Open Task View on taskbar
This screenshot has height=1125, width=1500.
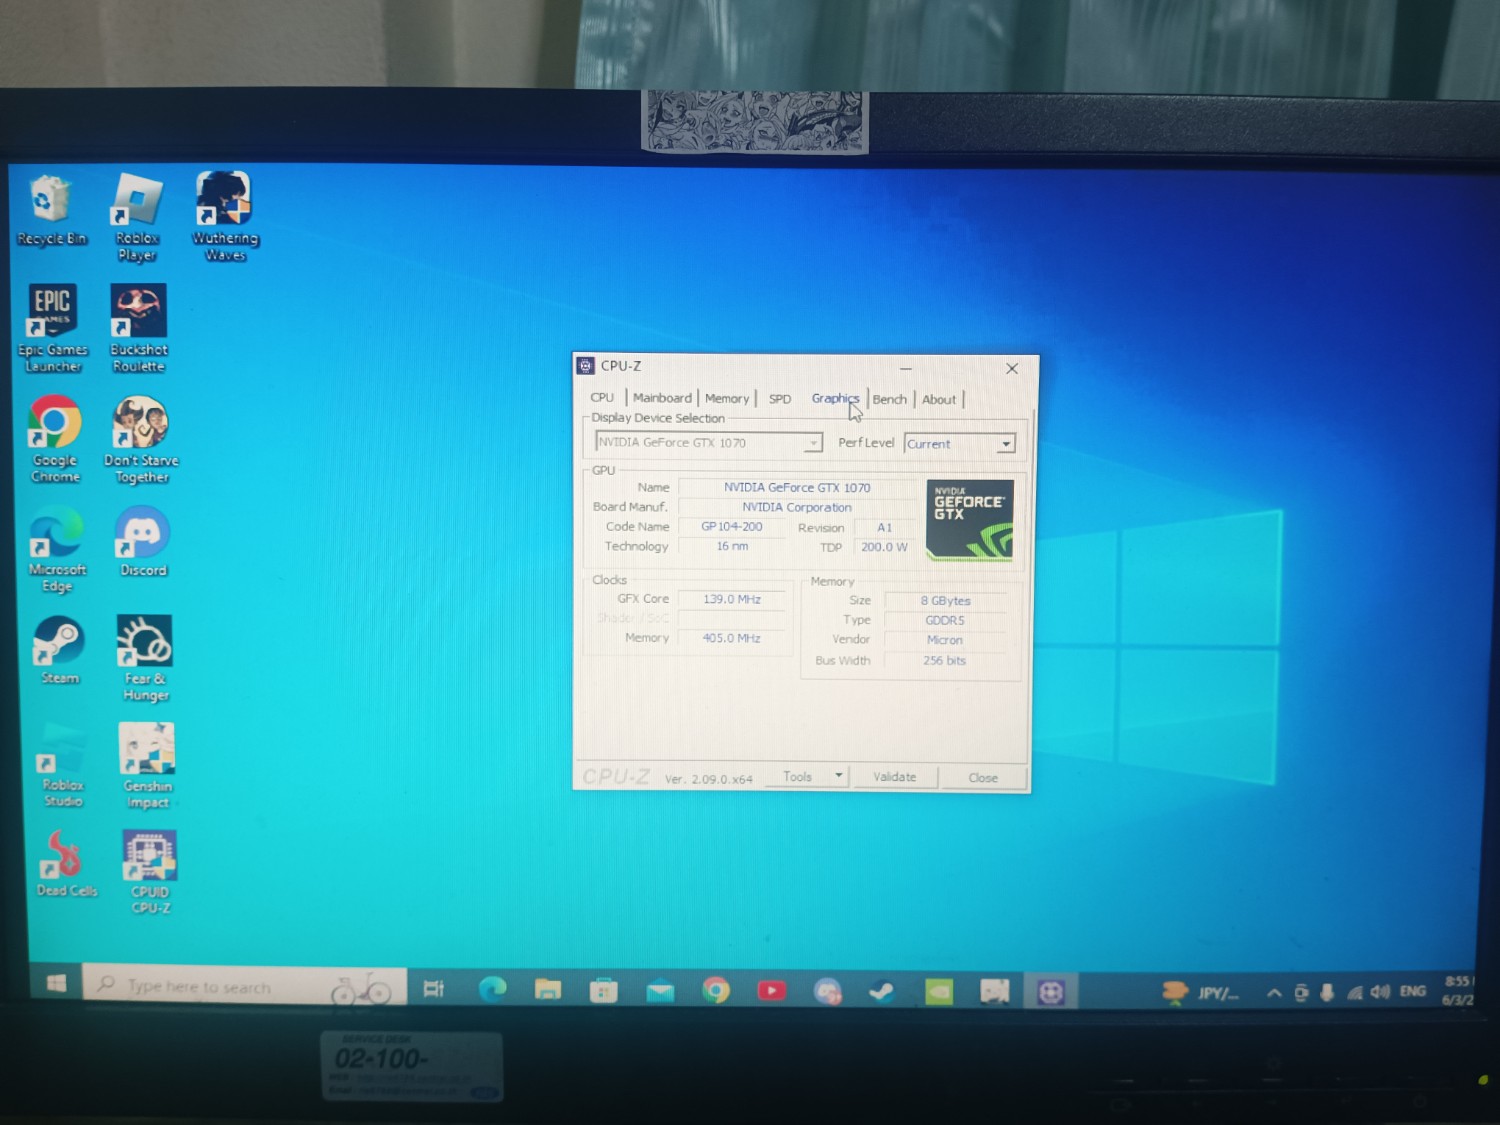click(434, 989)
